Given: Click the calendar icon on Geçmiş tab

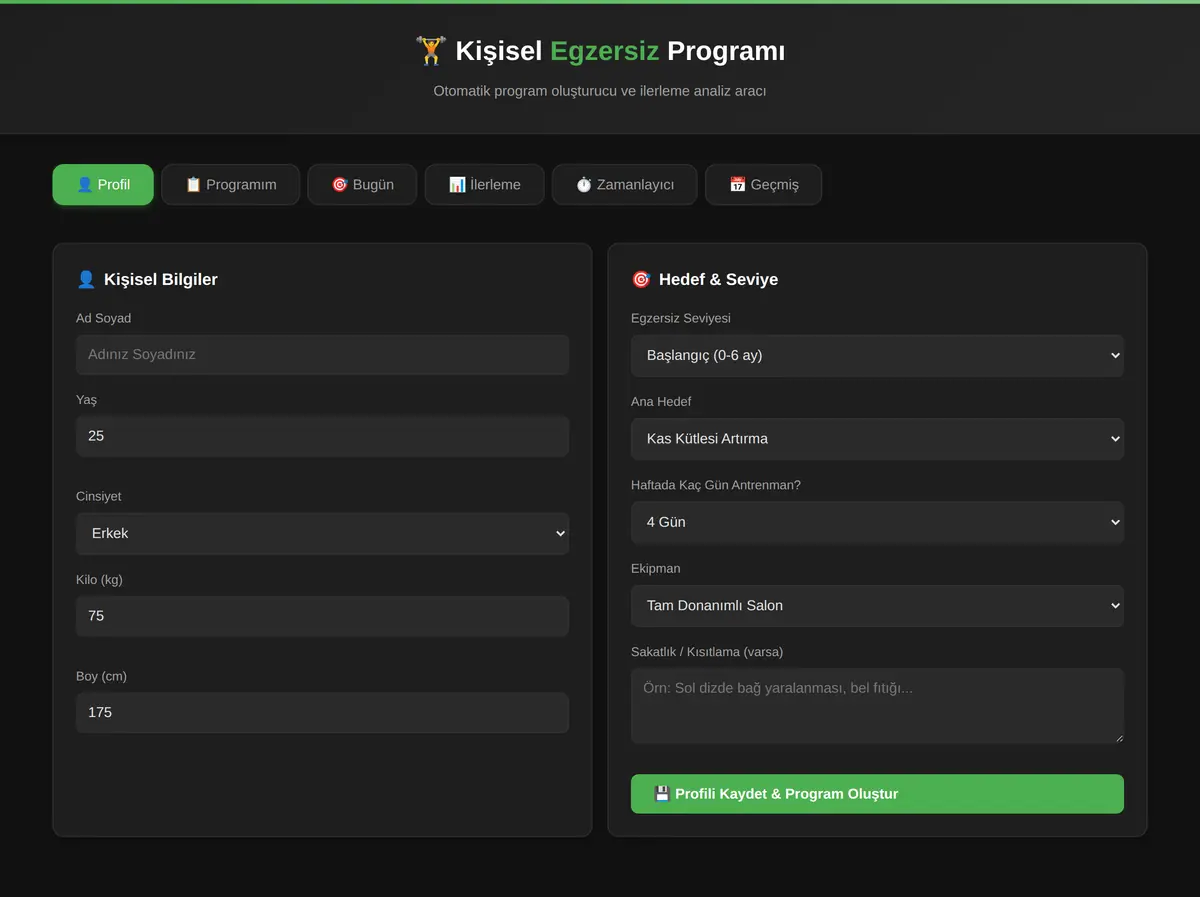Looking at the screenshot, I should pyautogui.click(x=738, y=185).
